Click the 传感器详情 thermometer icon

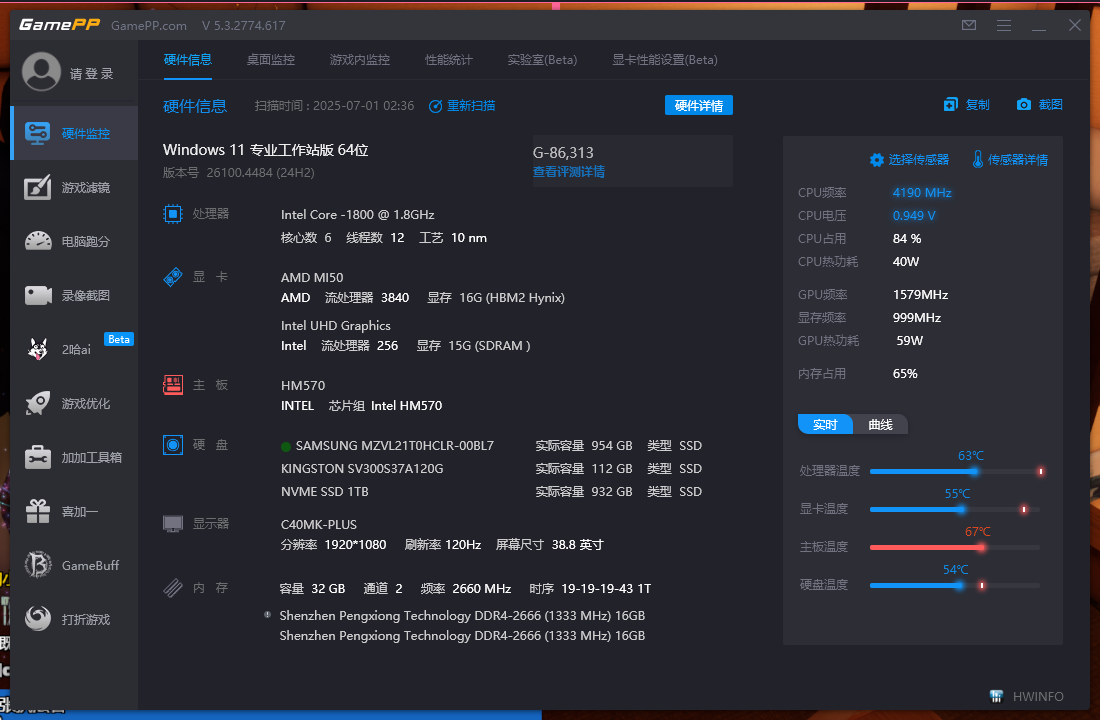tap(977, 159)
